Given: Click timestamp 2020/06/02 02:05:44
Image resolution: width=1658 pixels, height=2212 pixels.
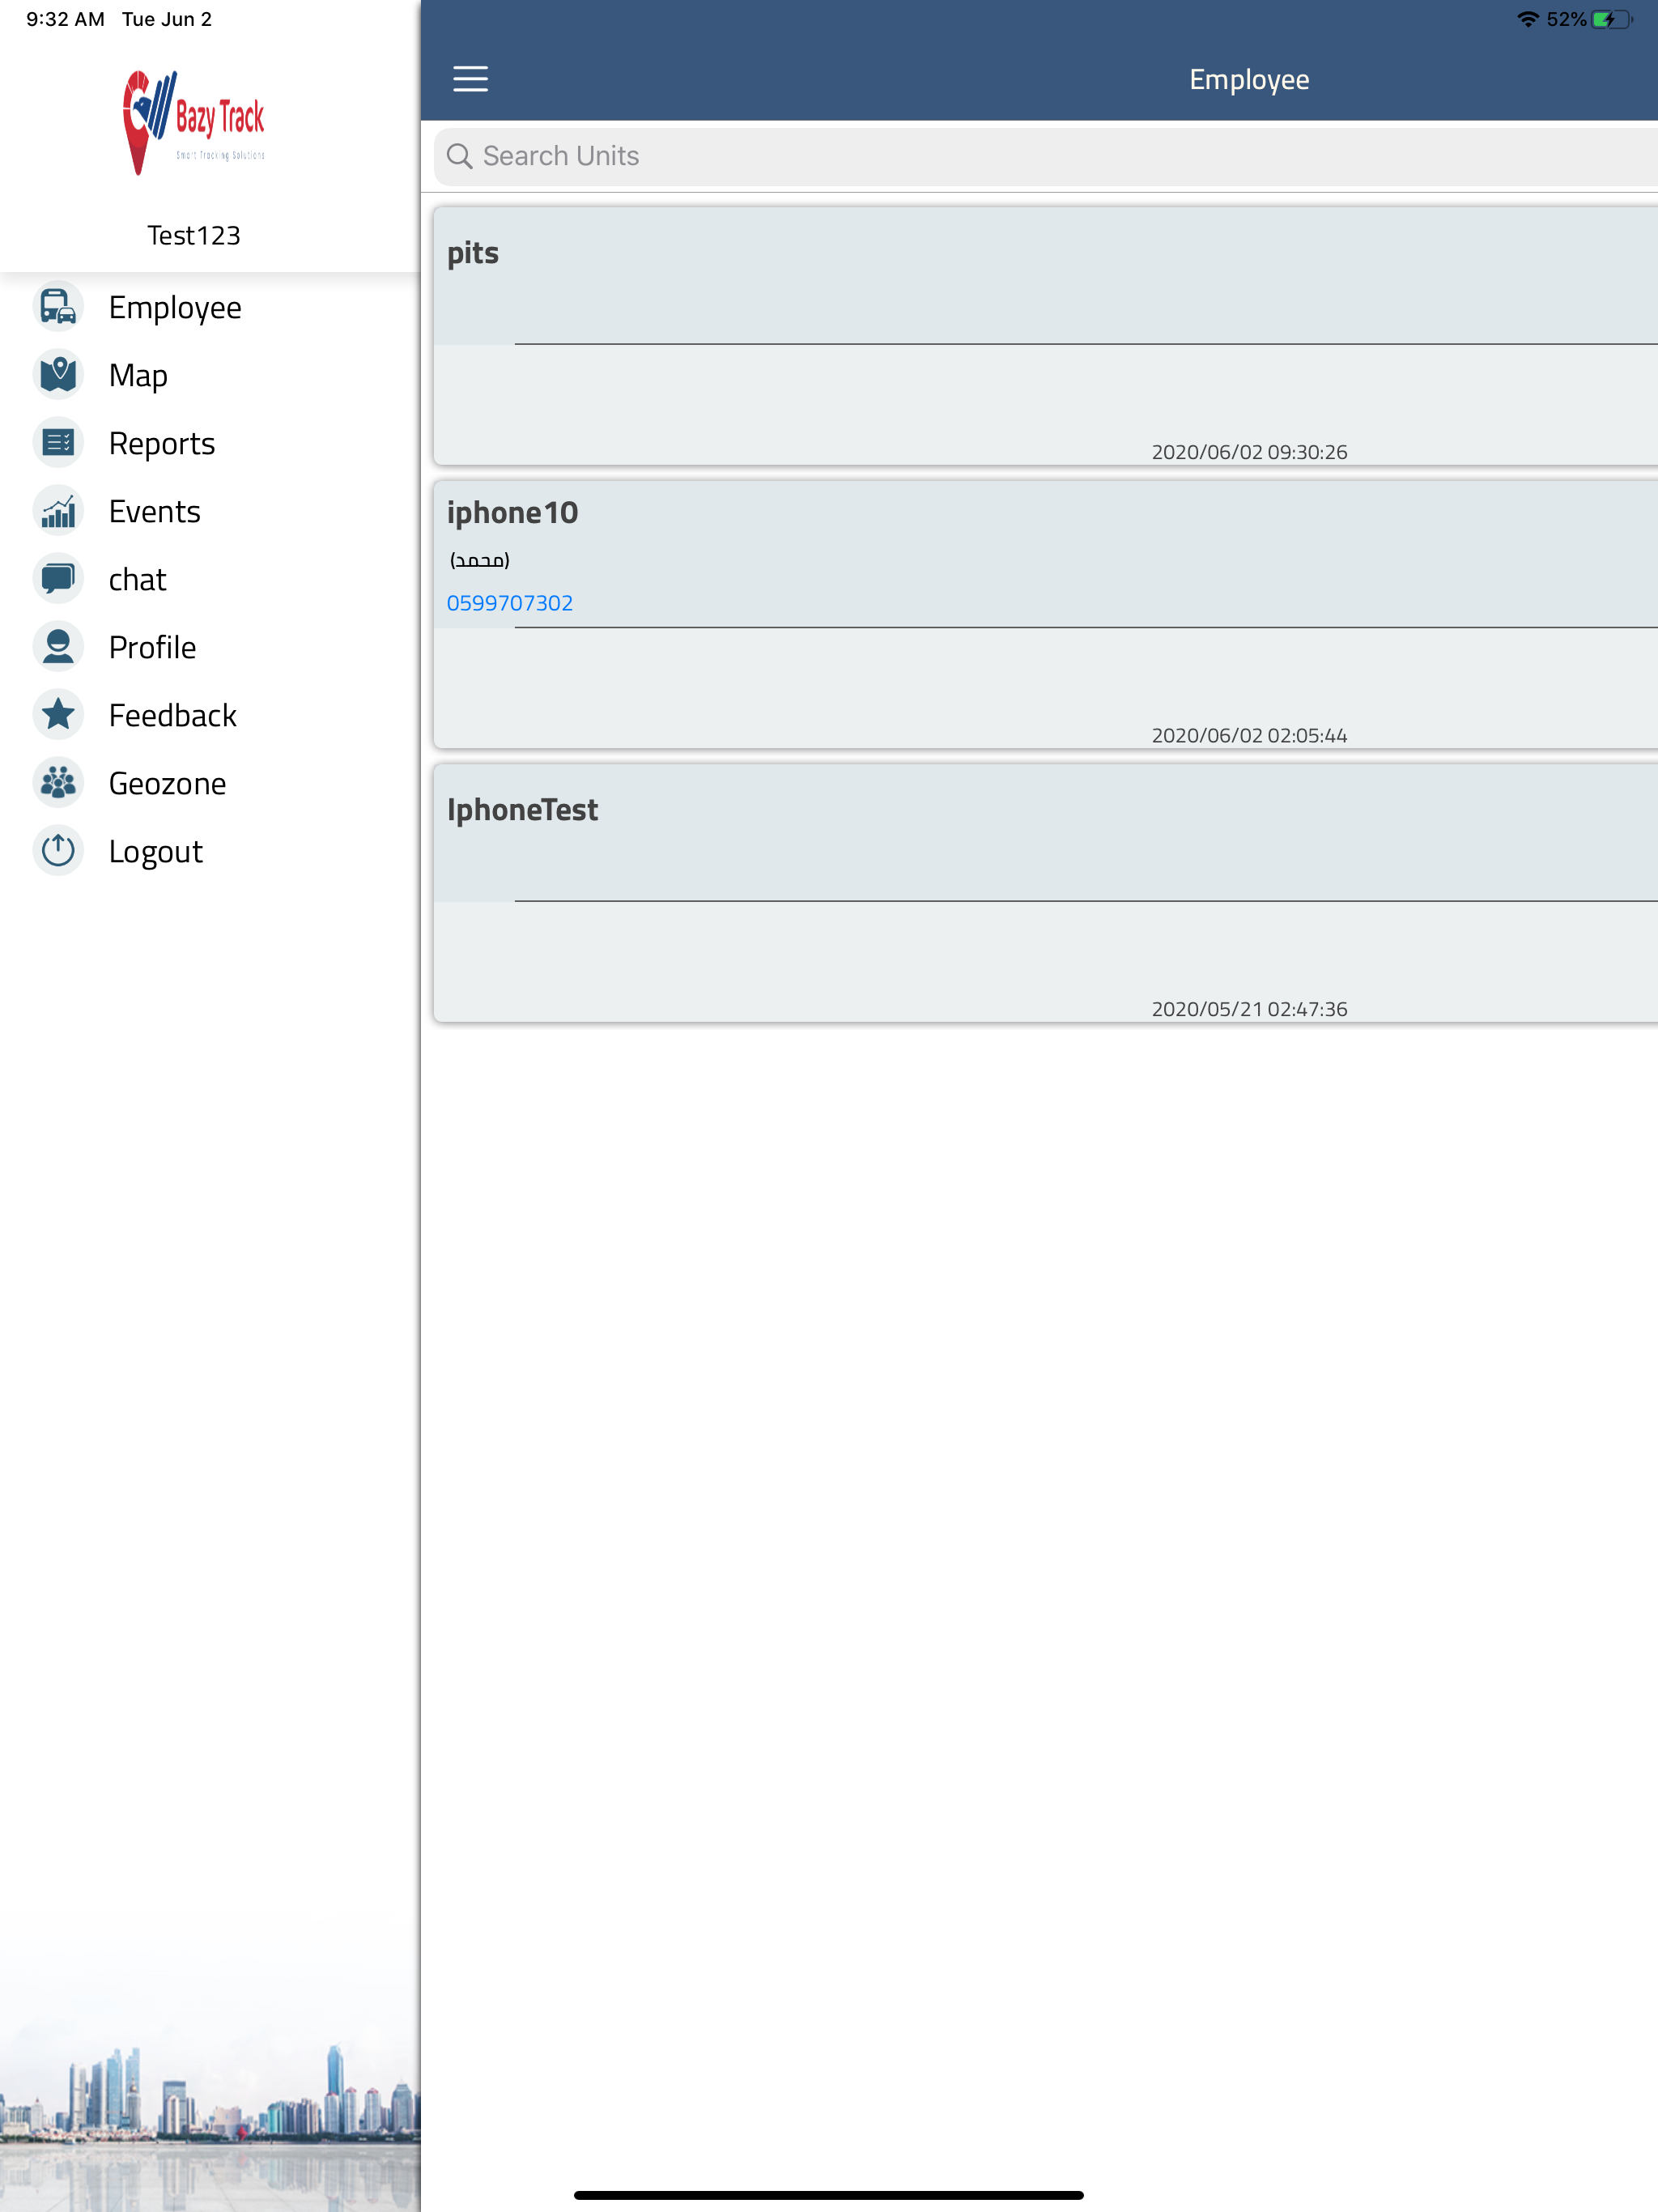Looking at the screenshot, I should click(x=1249, y=736).
